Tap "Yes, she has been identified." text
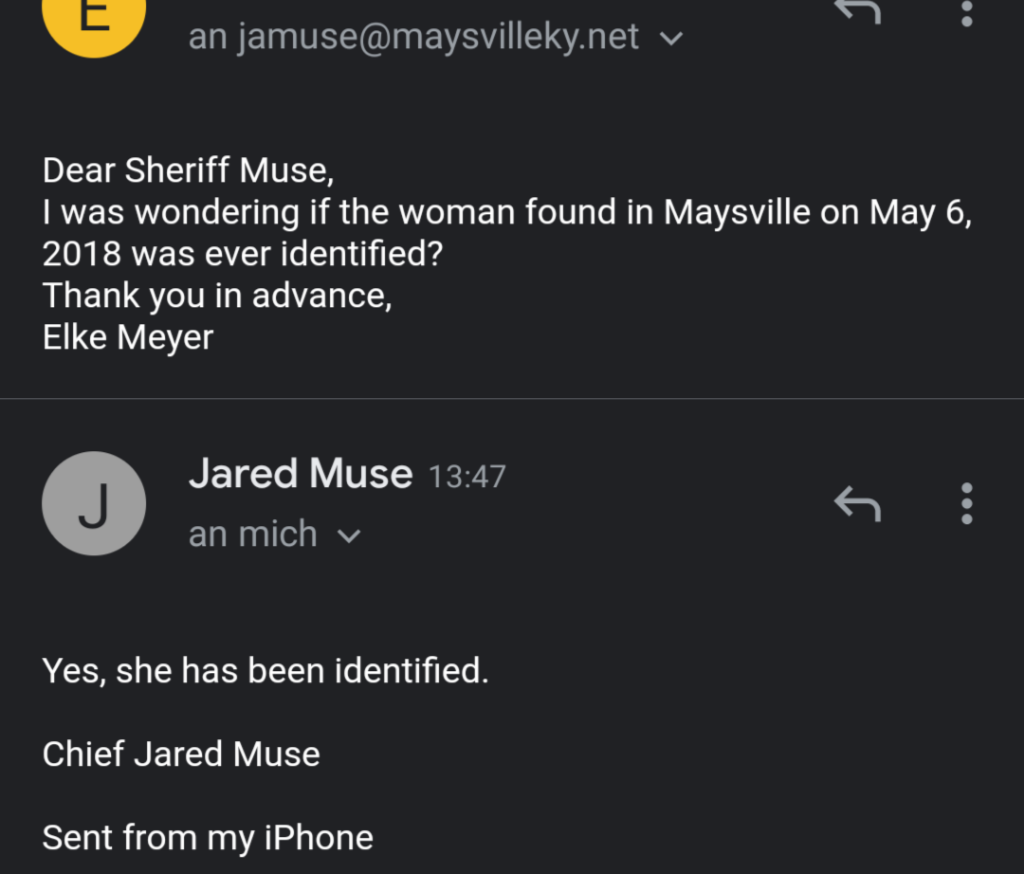The height and width of the screenshot is (874, 1024). [x=265, y=670]
